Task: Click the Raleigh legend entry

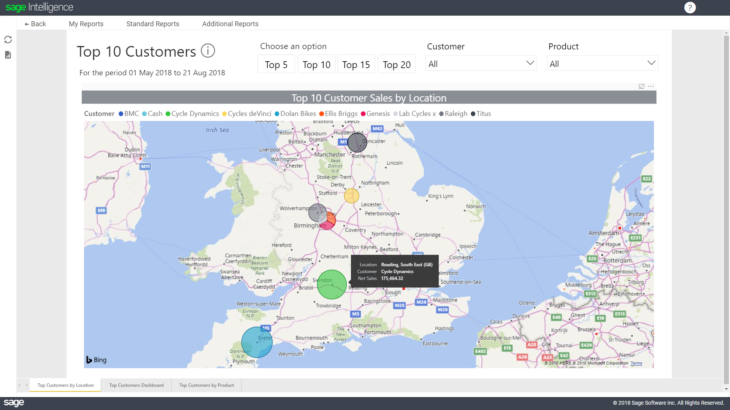Action: click(x=453, y=114)
